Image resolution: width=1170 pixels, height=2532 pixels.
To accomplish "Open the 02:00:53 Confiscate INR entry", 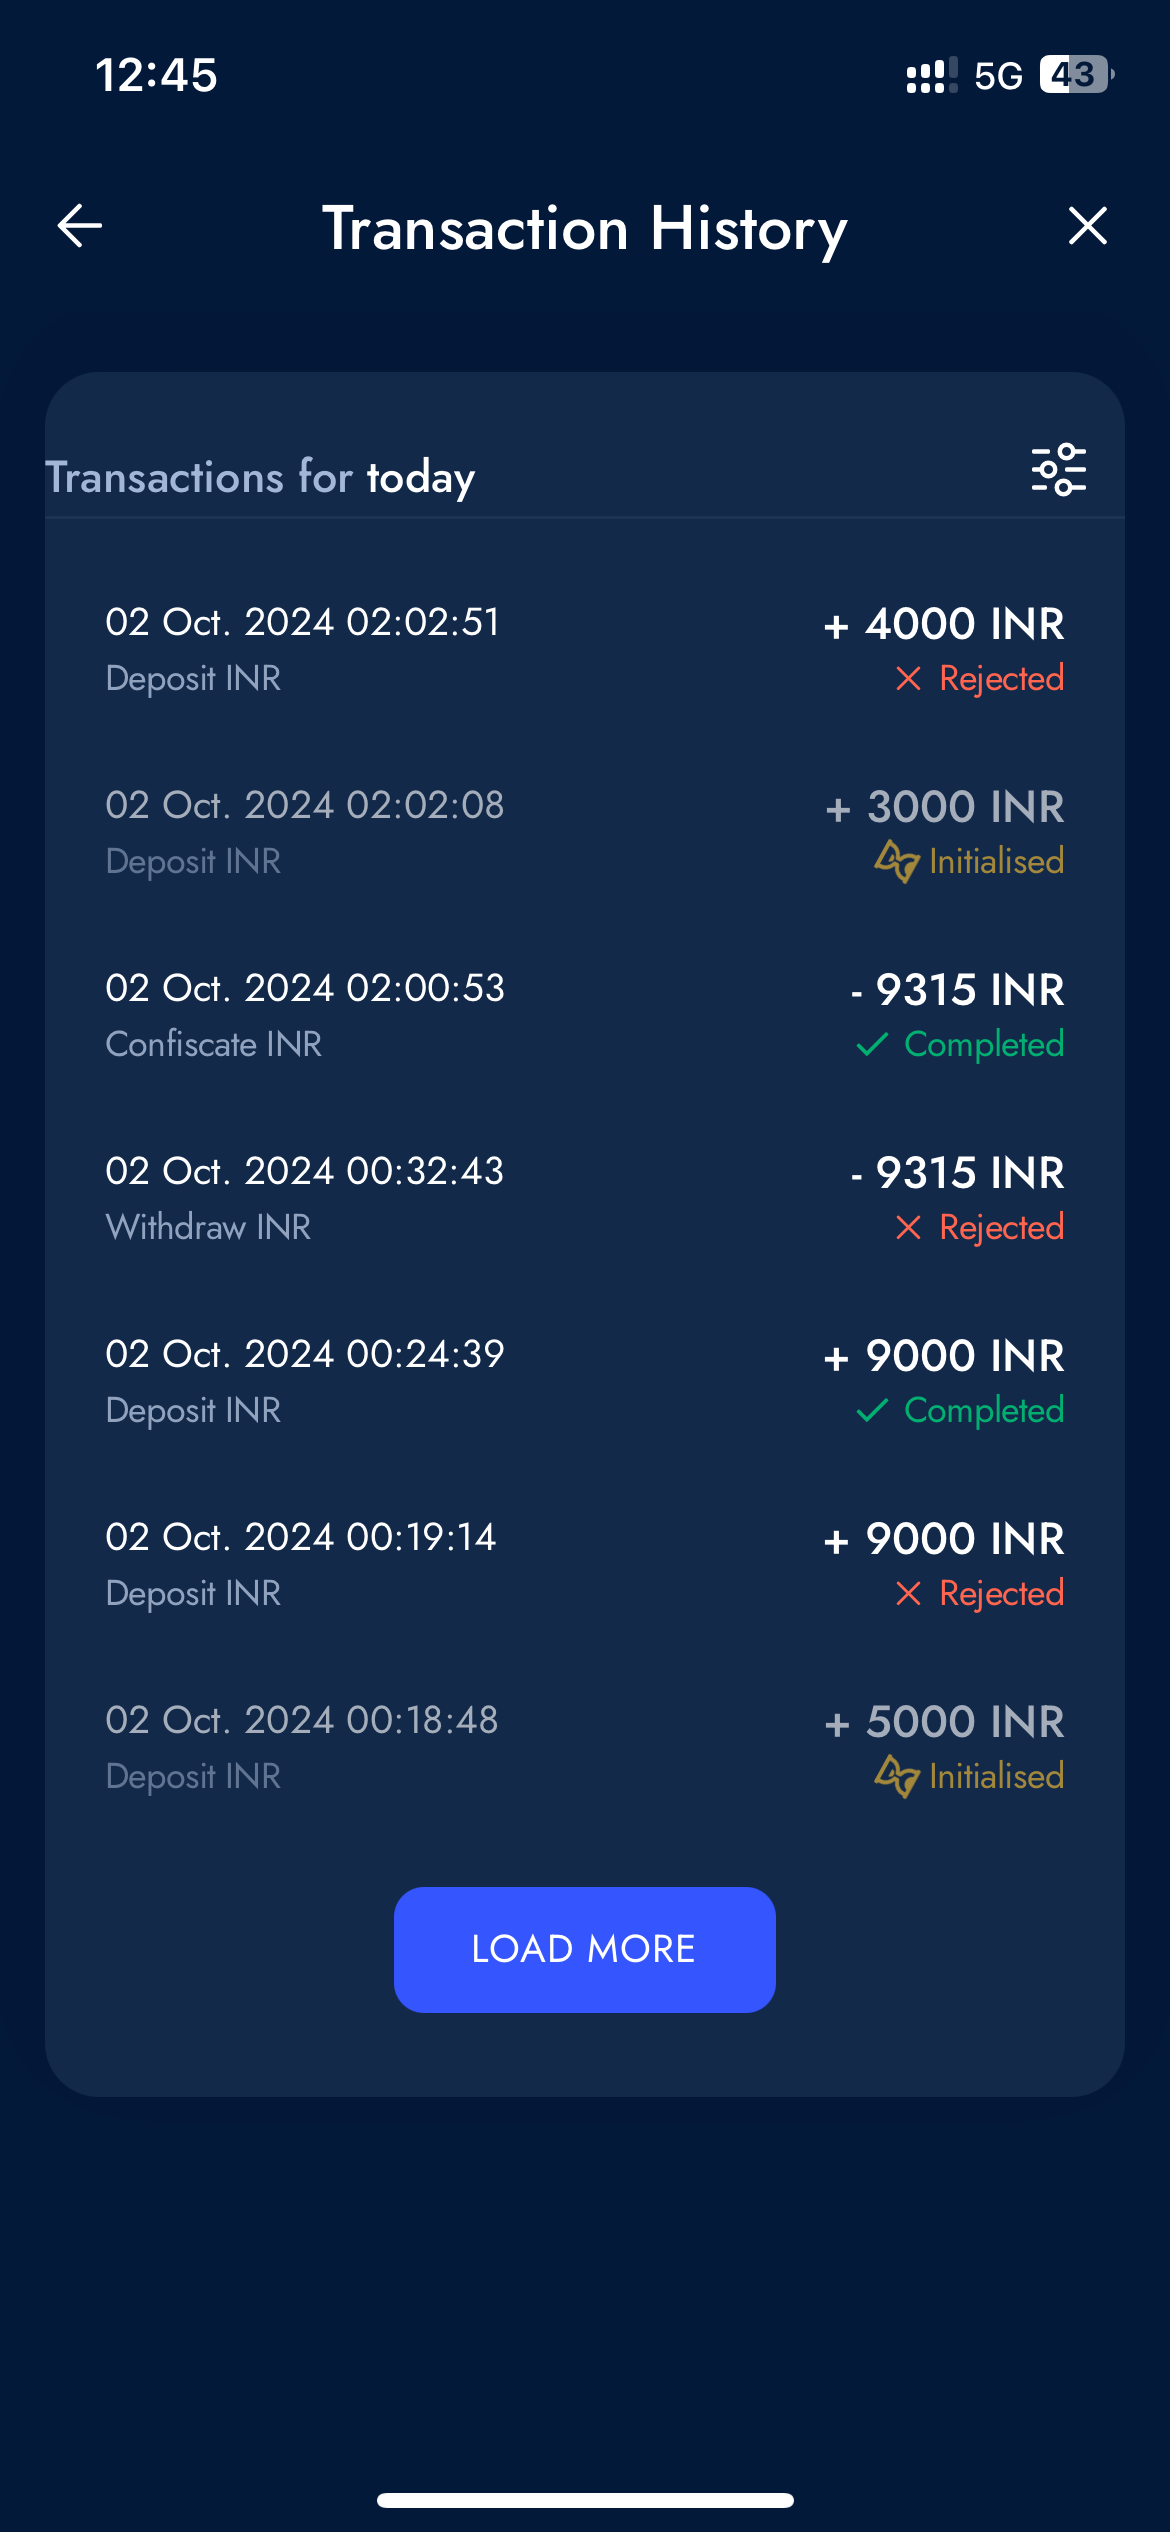I will [584, 1015].
